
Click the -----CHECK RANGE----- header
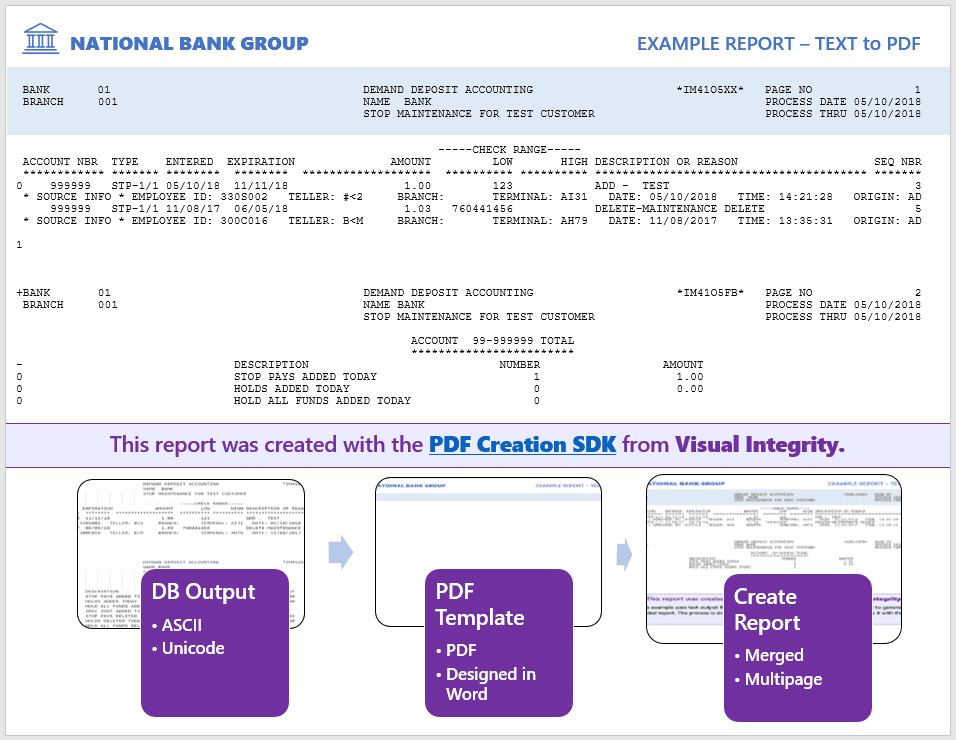click(509, 149)
